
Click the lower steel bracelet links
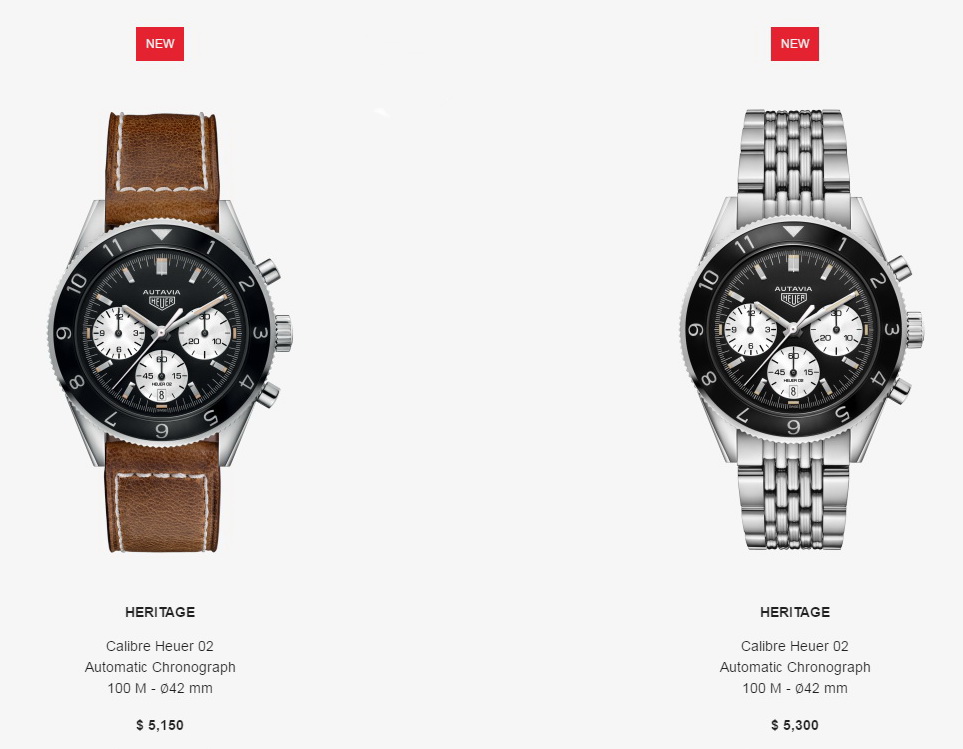click(x=793, y=493)
